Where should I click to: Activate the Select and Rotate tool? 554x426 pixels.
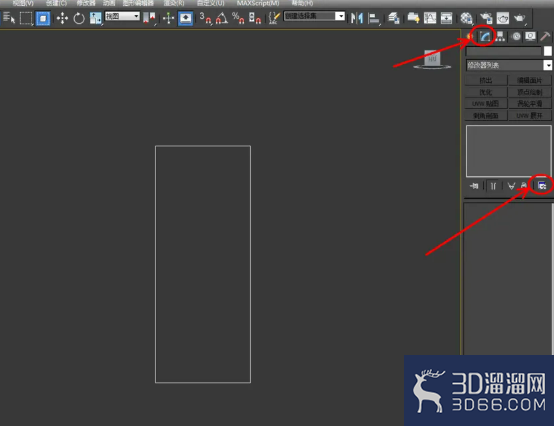[x=79, y=18]
